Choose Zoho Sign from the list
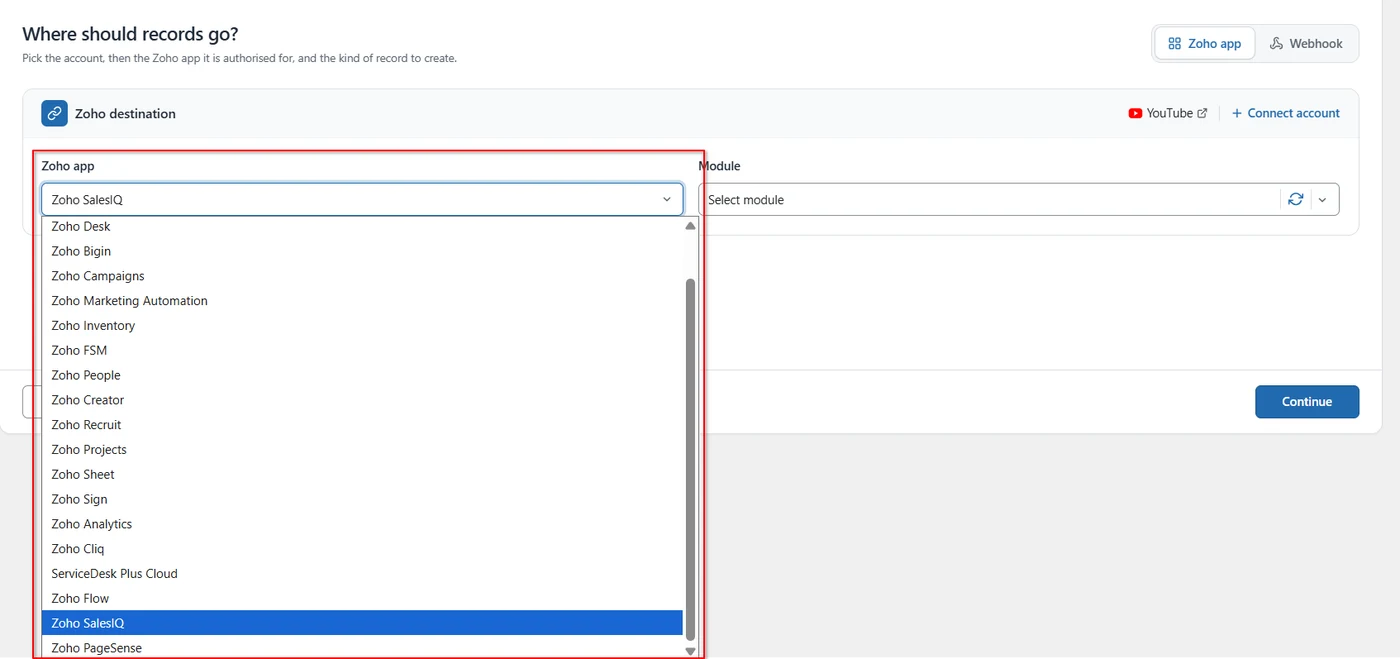This screenshot has height=659, width=1400. [362, 499]
